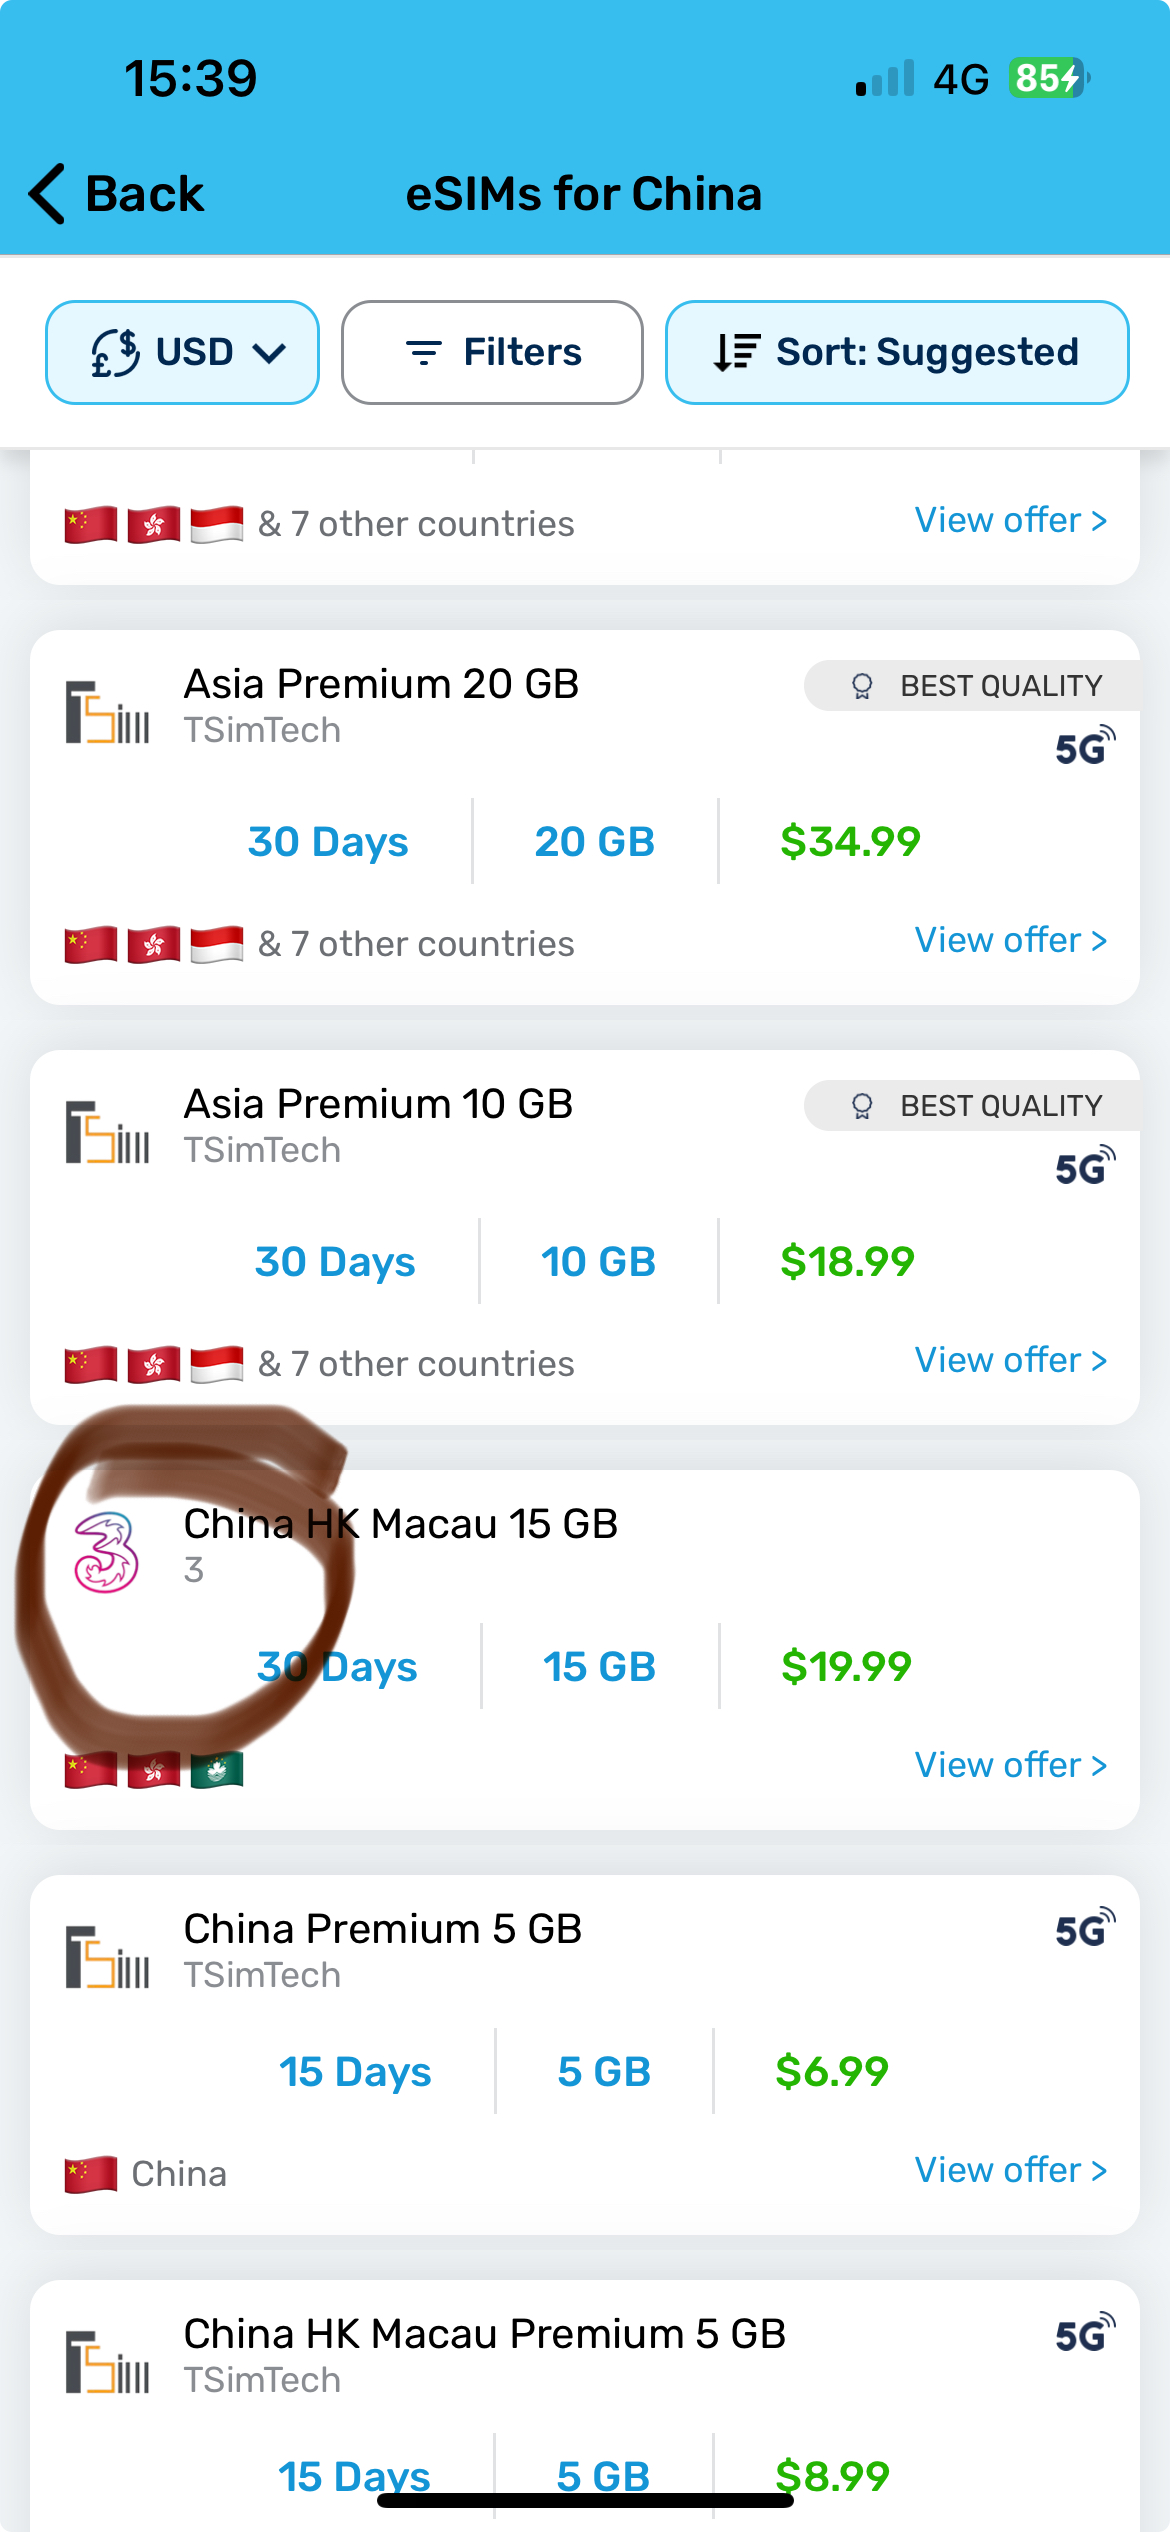Open the USD currency dropdown
Image resolution: width=1170 pixels, height=2532 pixels.
(x=182, y=353)
